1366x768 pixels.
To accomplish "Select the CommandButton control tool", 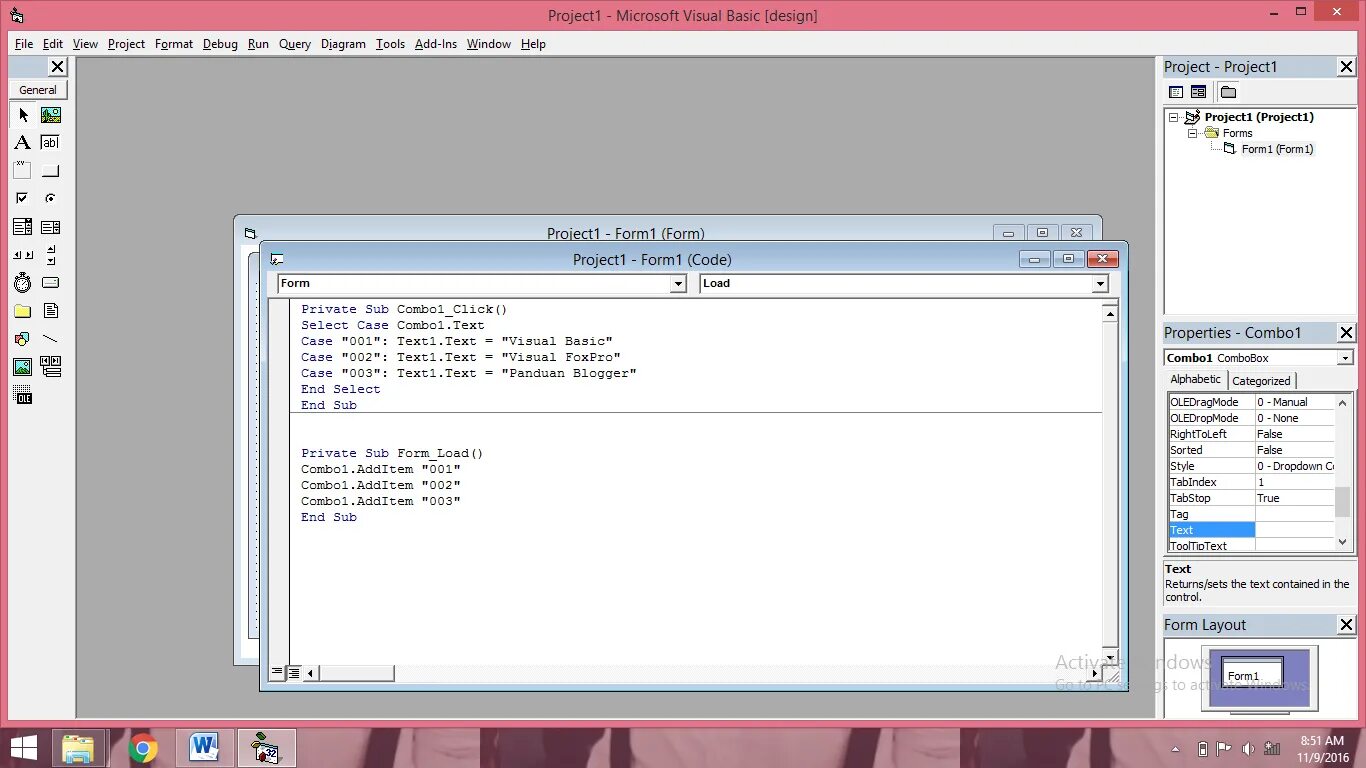I will point(51,171).
